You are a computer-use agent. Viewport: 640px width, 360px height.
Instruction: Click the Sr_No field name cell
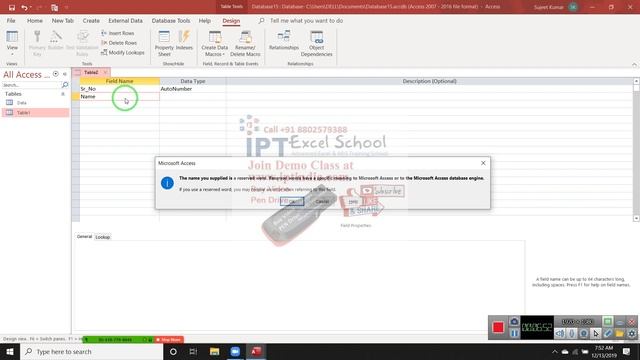120,89
